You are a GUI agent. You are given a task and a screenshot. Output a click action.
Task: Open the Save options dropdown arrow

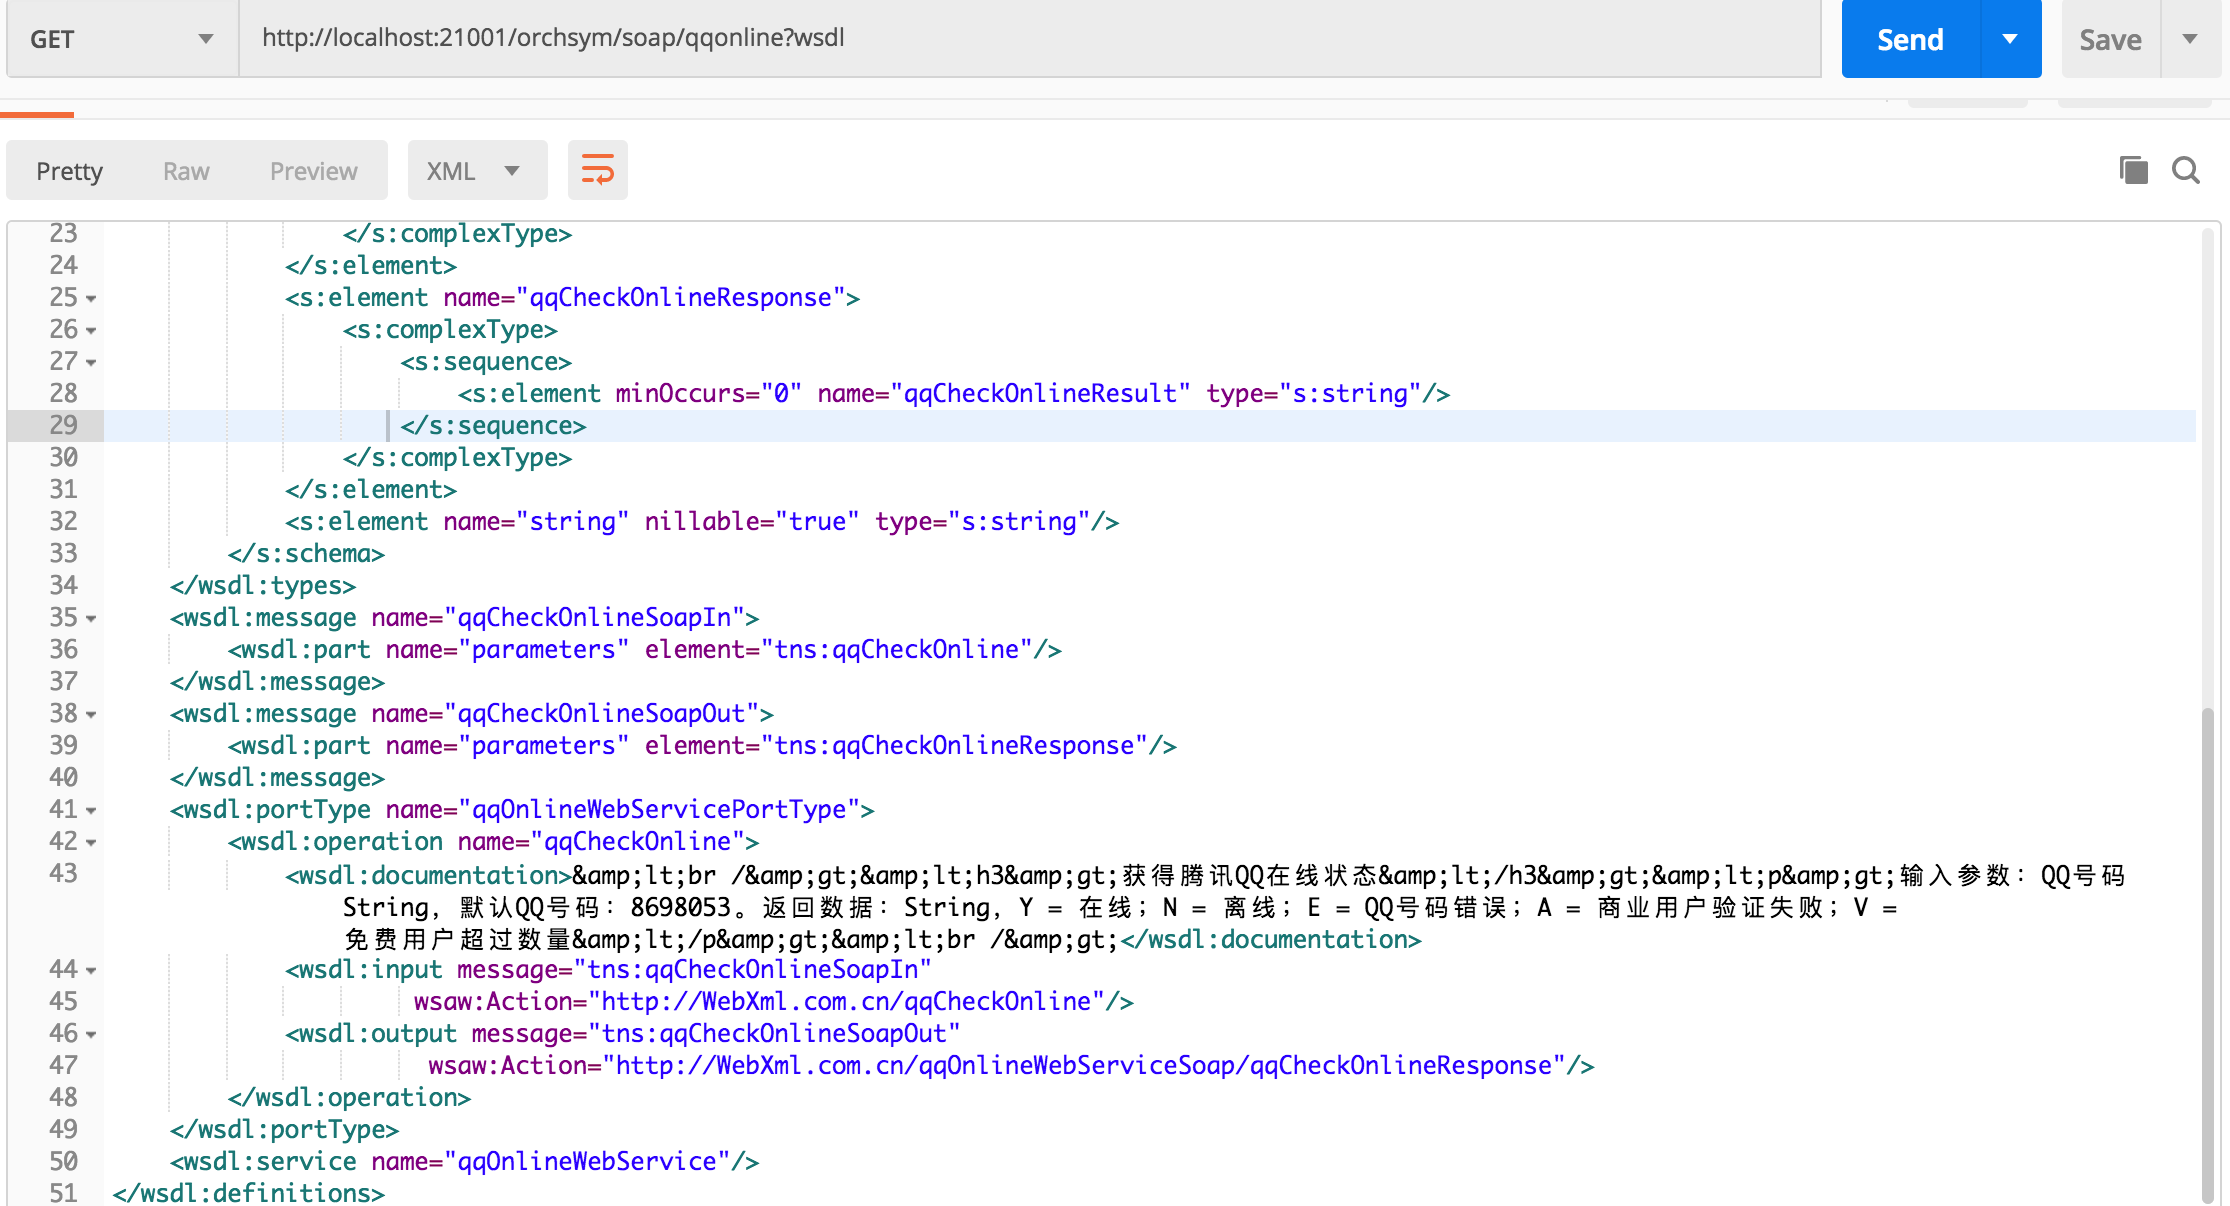(2190, 39)
